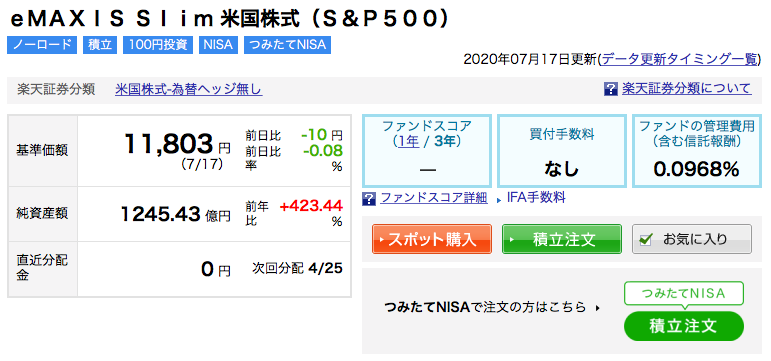Open データ更新タイミング一覧 link

tap(680, 59)
